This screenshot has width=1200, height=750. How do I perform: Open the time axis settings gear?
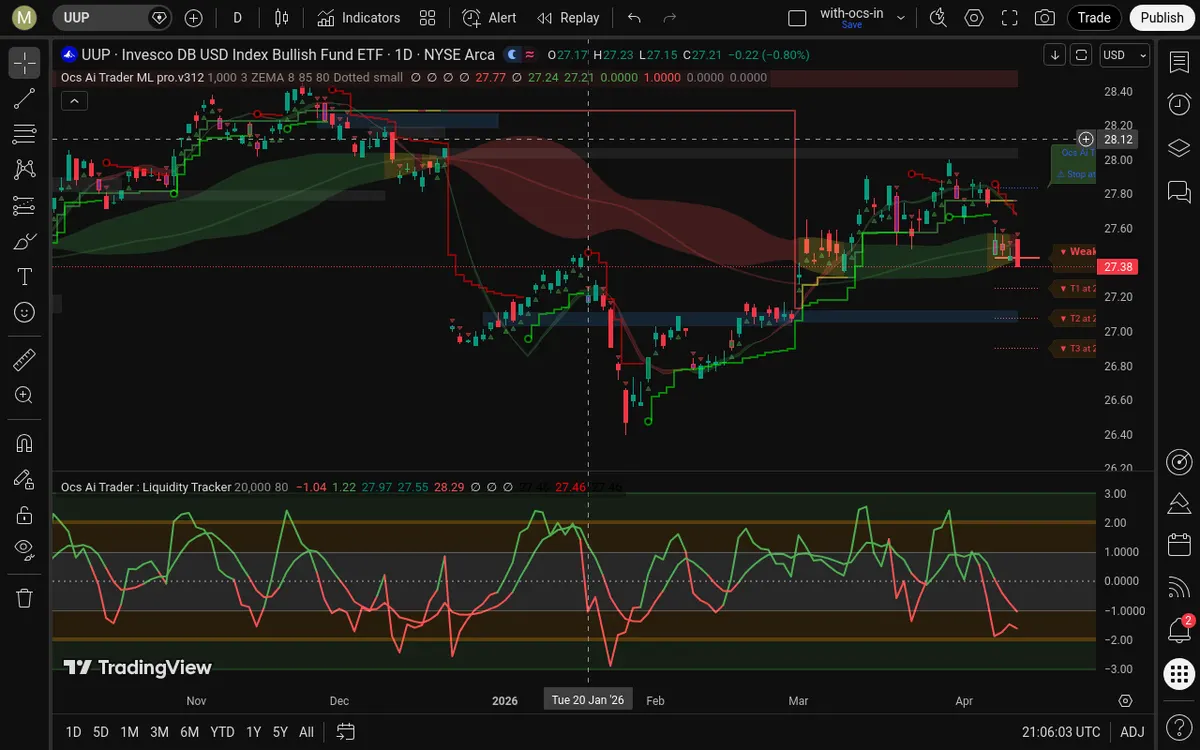pyautogui.click(x=1126, y=700)
